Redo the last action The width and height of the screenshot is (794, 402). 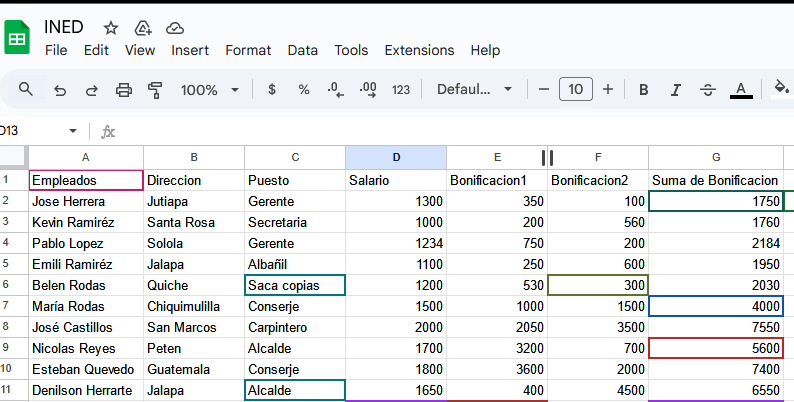(x=92, y=90)
